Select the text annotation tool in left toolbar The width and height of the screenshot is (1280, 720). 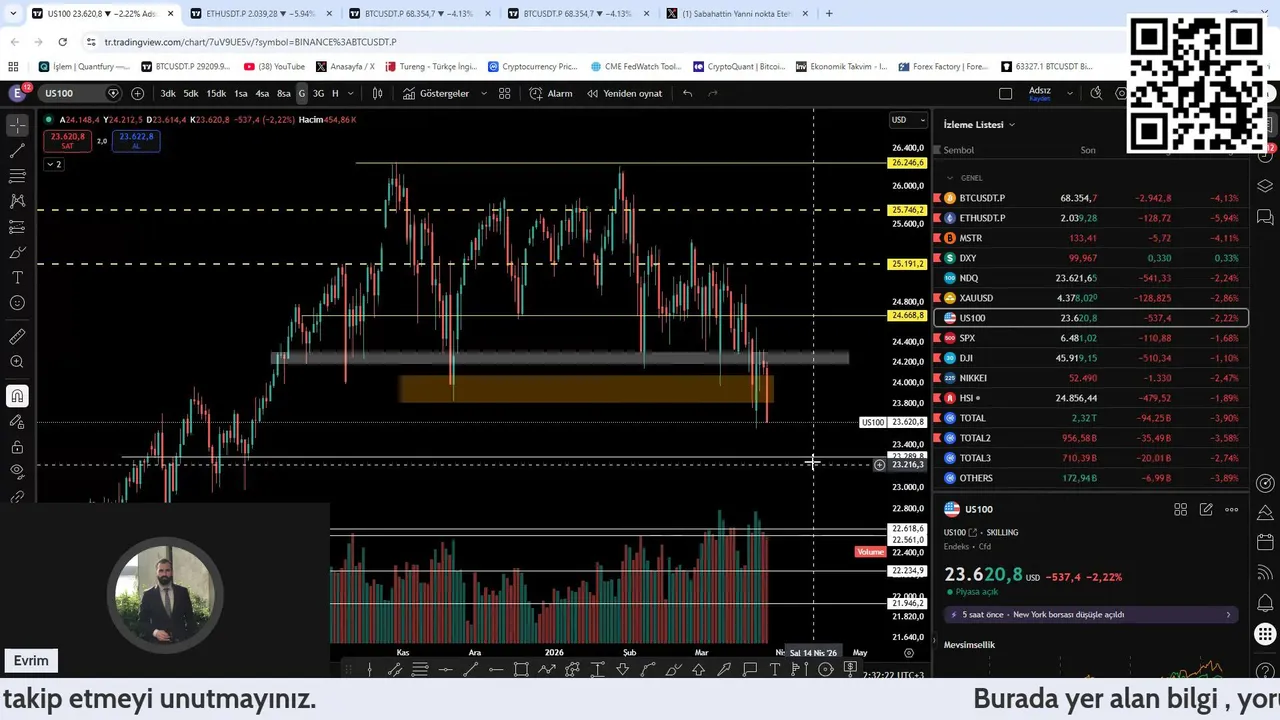[x=17, y=277]
